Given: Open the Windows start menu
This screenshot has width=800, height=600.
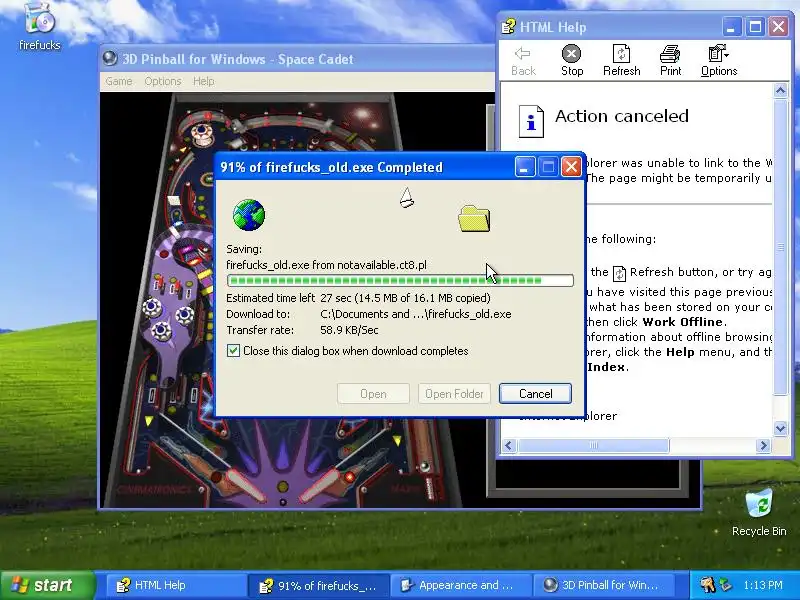Looking at the screenshot, I should tap(48, 585).
